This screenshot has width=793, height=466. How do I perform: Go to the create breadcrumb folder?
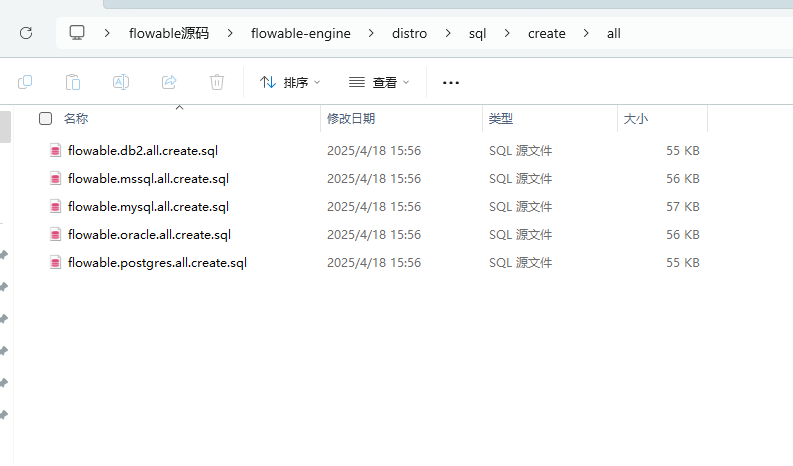click(x=546, y=33)
